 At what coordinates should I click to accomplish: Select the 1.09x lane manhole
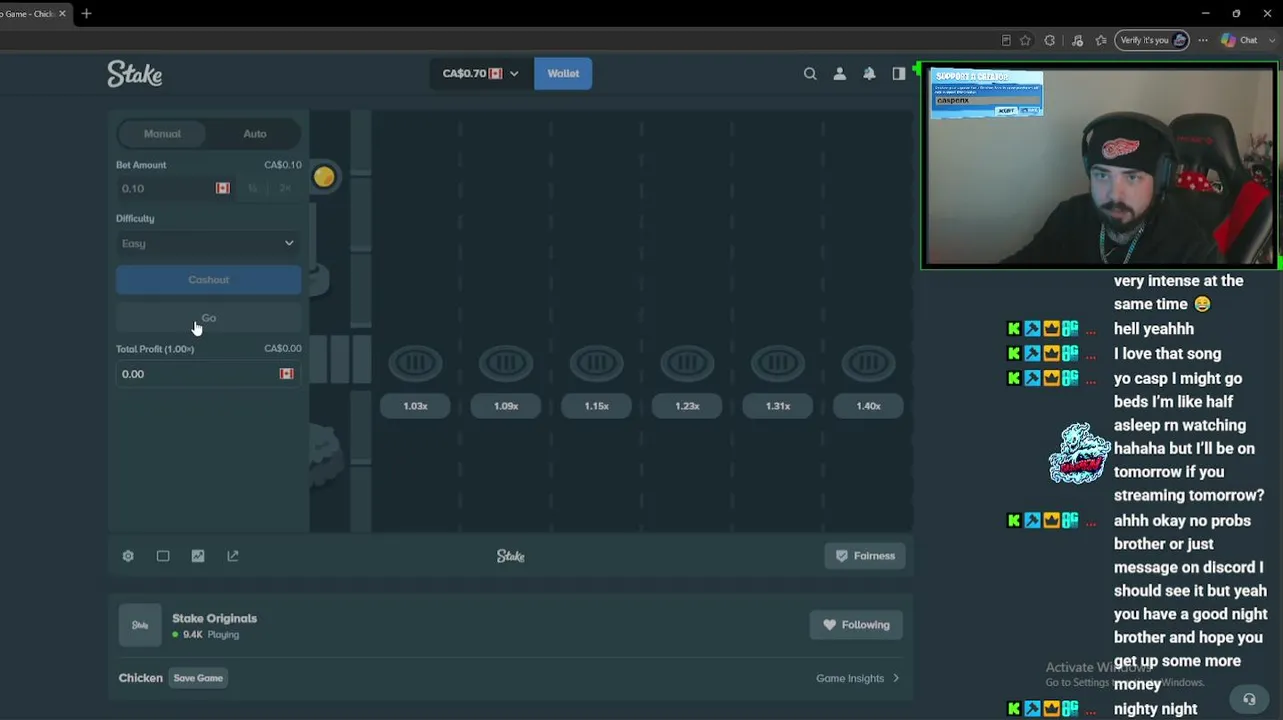tap(506, 363)
